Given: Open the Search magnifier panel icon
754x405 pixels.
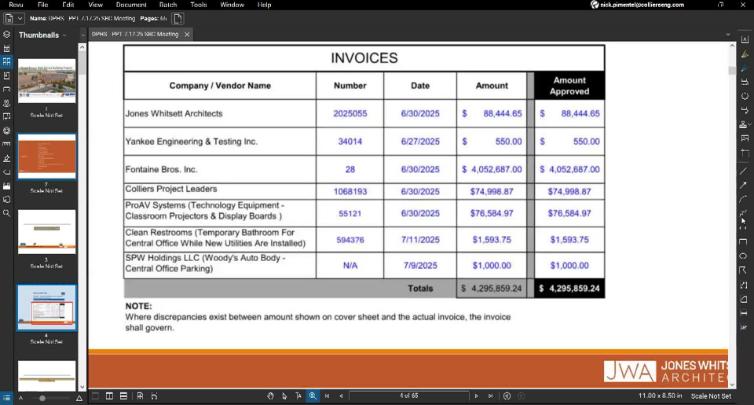Looking at the screenshot, I should point(6,213).
